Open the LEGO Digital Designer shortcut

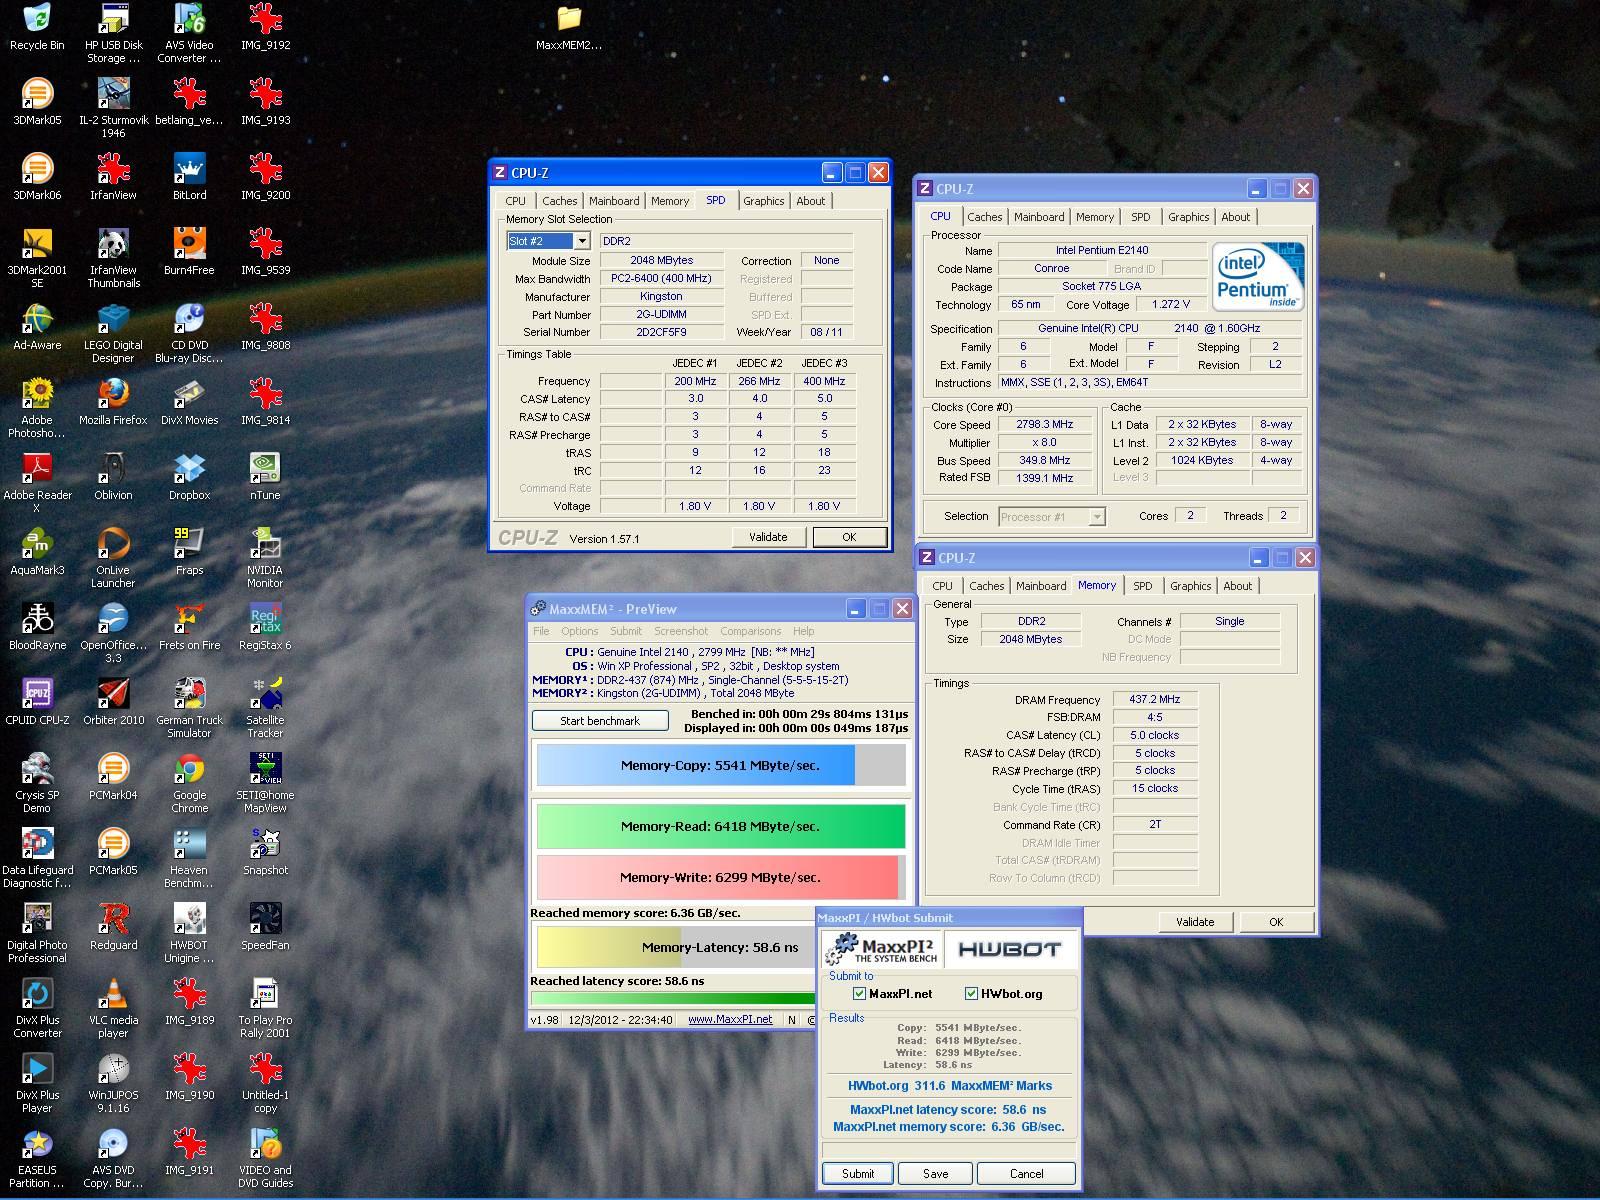click(113, 333)
